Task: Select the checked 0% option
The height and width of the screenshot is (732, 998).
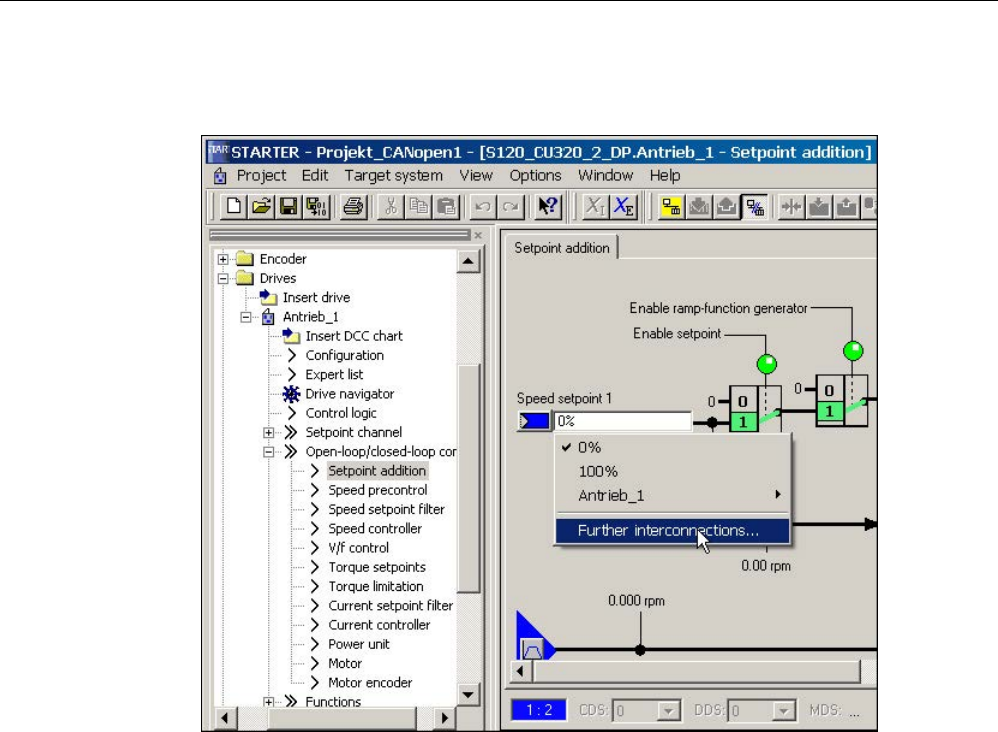Action: tap(673, 447)
